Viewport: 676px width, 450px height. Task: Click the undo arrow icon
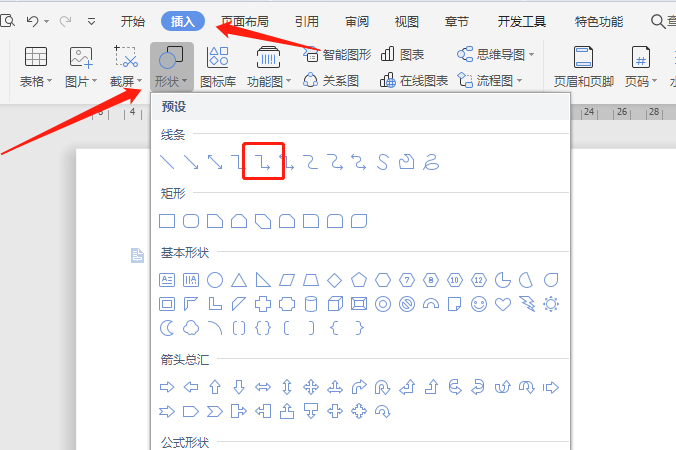[33, 21]
